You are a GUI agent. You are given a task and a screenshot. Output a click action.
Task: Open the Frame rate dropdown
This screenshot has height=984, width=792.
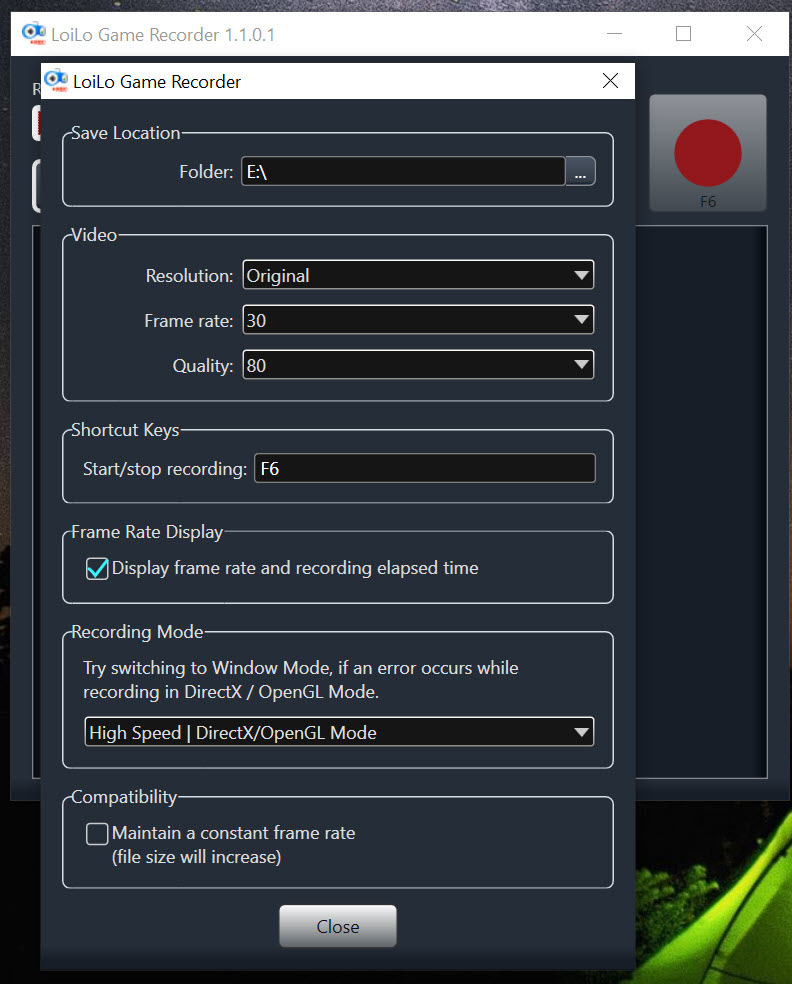coord(418,320)
